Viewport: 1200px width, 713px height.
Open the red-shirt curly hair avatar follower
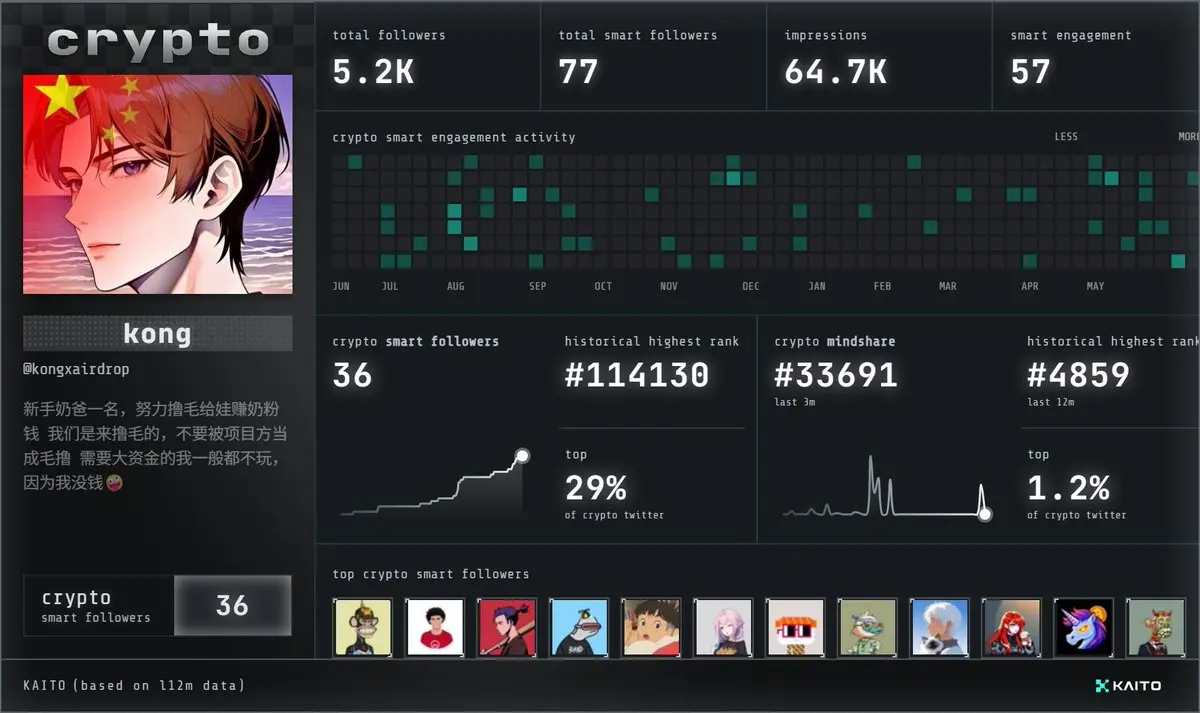pos(435,627)
